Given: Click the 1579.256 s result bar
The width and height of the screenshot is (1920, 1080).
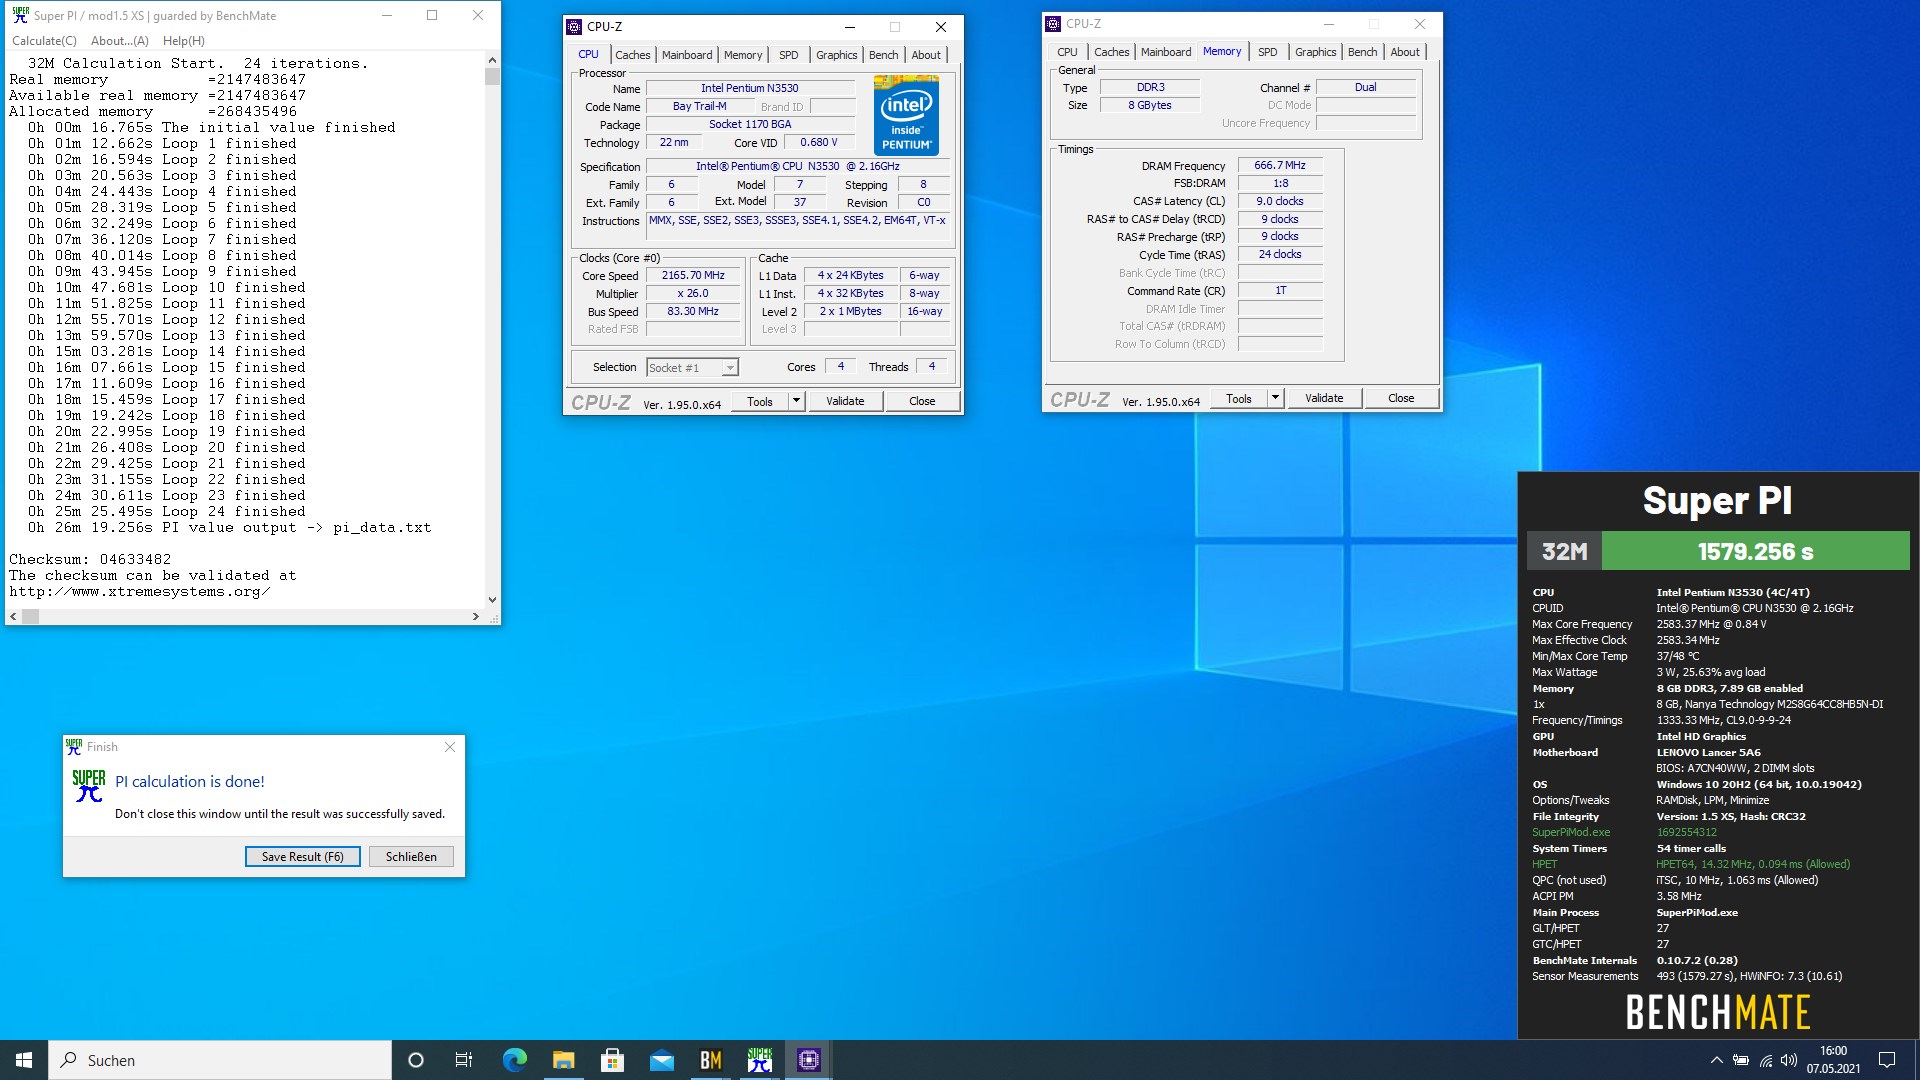Looking at the screenshot, I should click(1755, 551).
